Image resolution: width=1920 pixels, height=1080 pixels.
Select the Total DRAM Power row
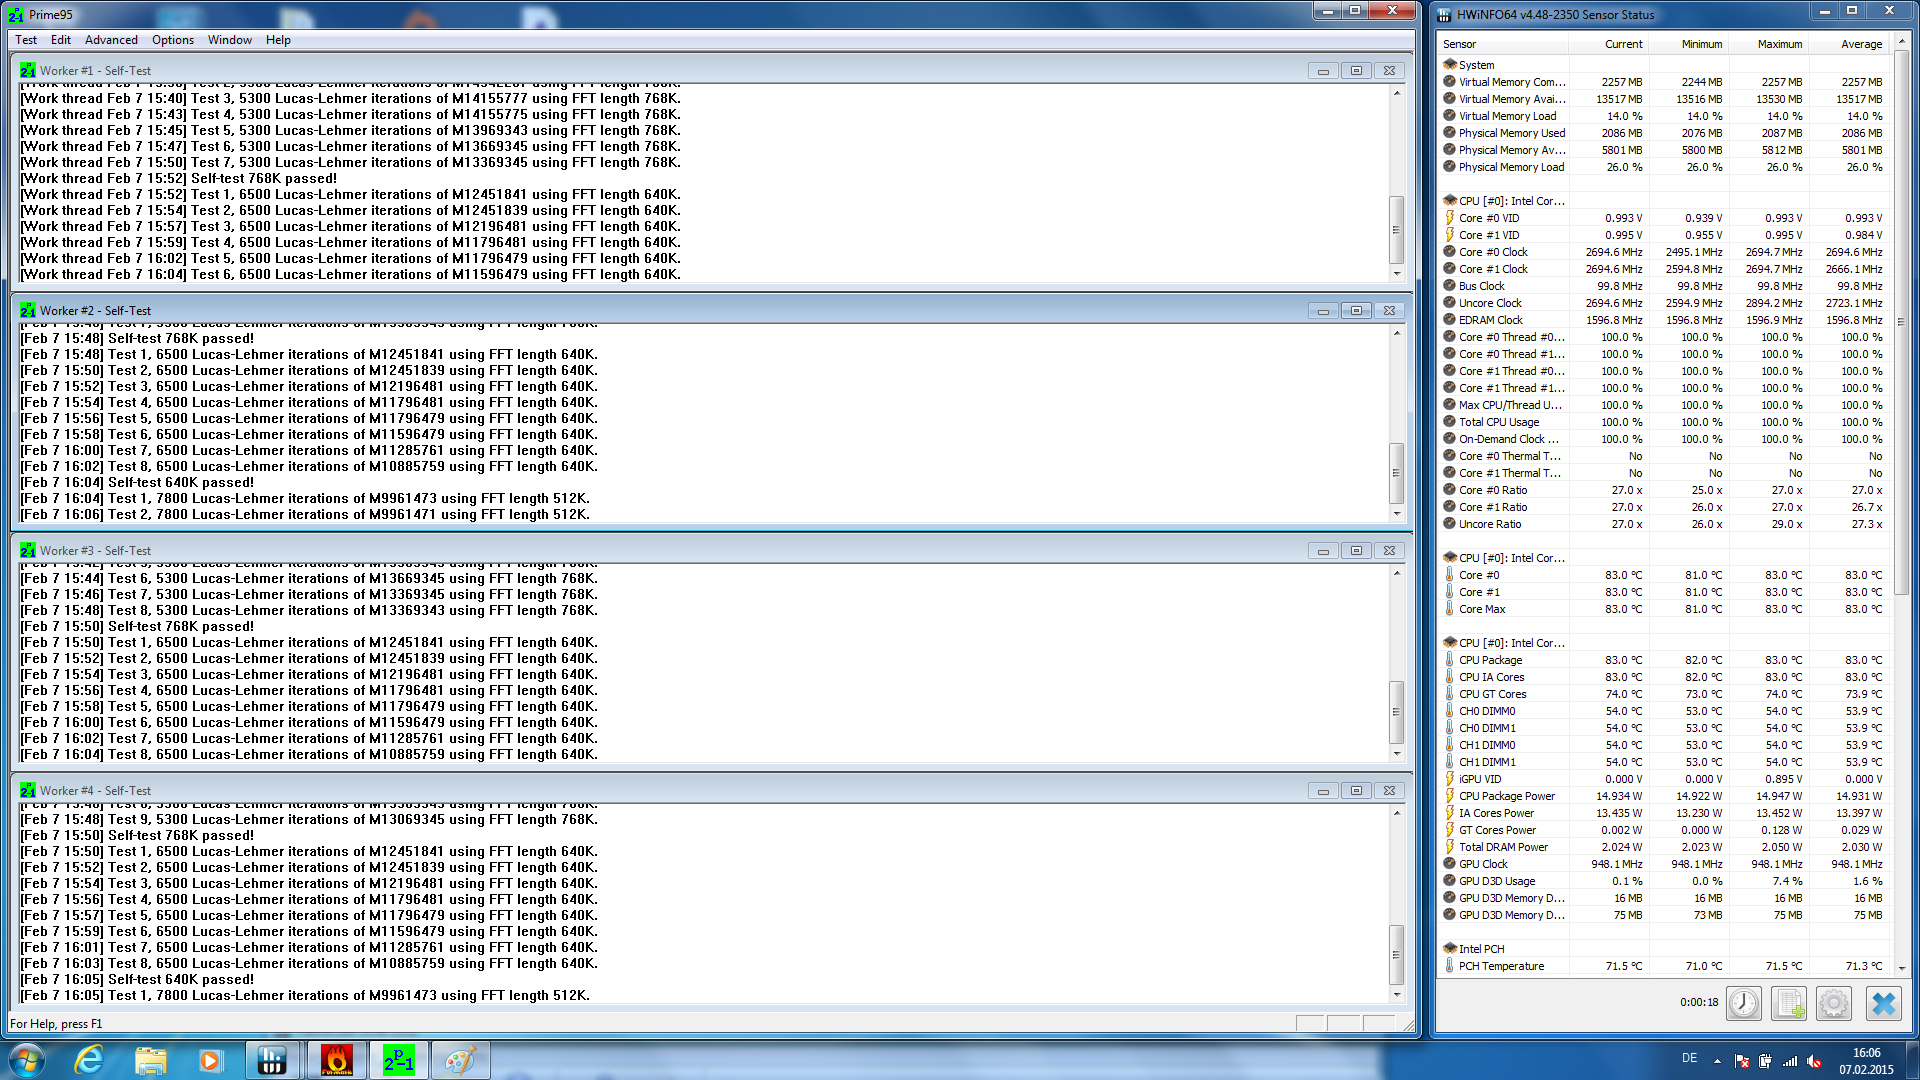pyautogui.click(x=1664, y=847)
